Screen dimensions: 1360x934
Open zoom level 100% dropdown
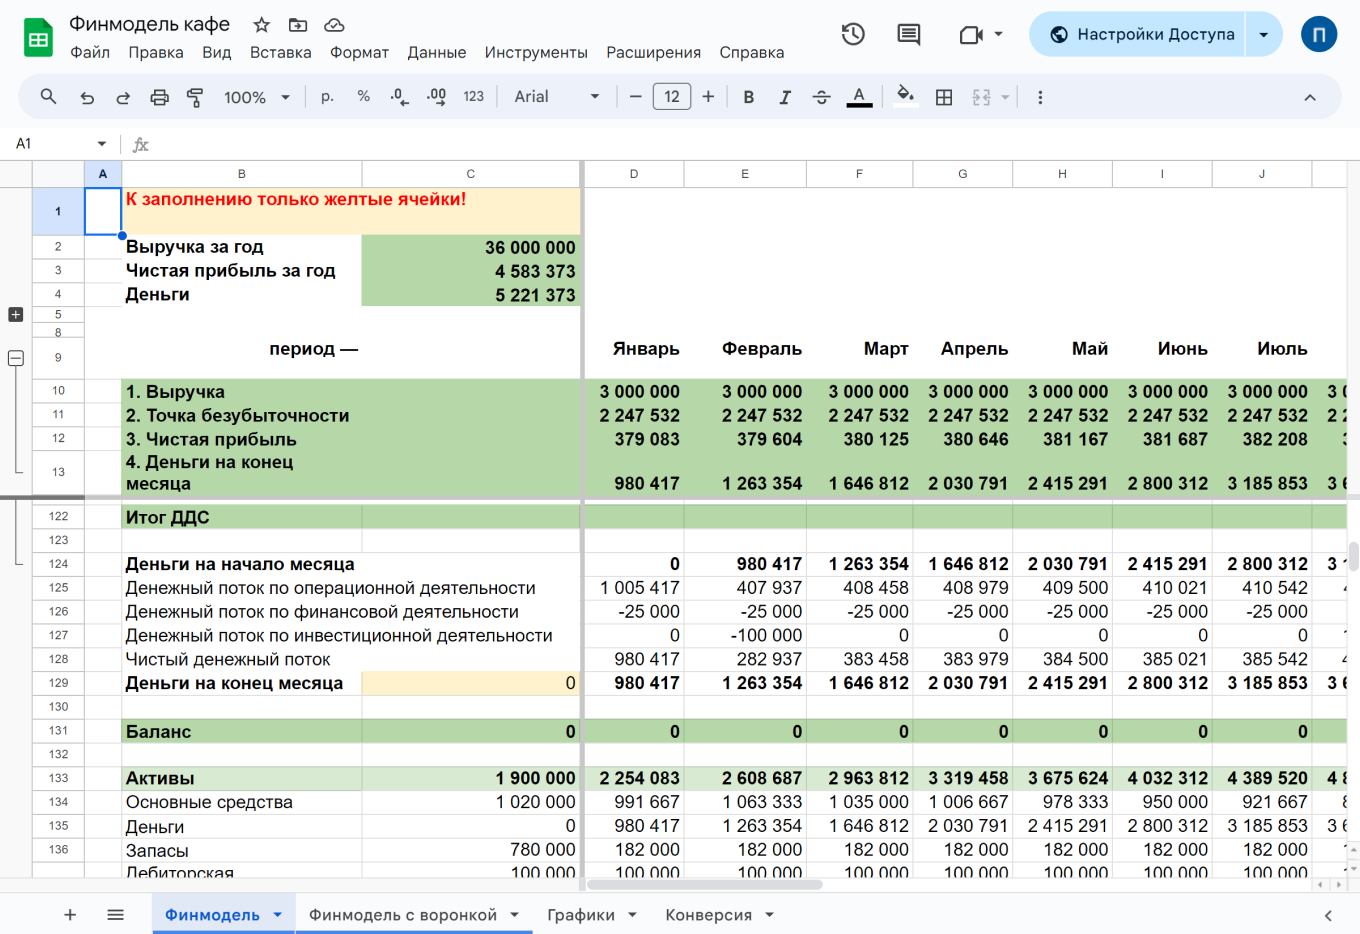[x=257, y=97]
